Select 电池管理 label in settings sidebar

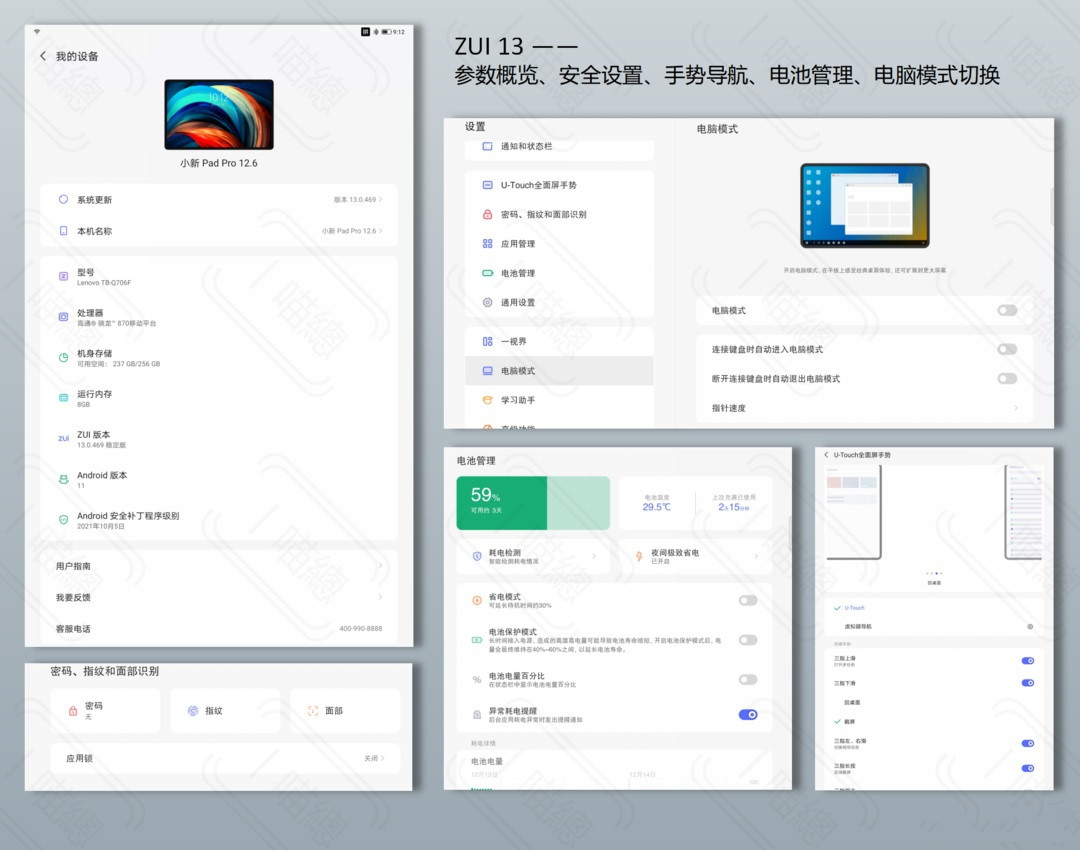point(518,273)
